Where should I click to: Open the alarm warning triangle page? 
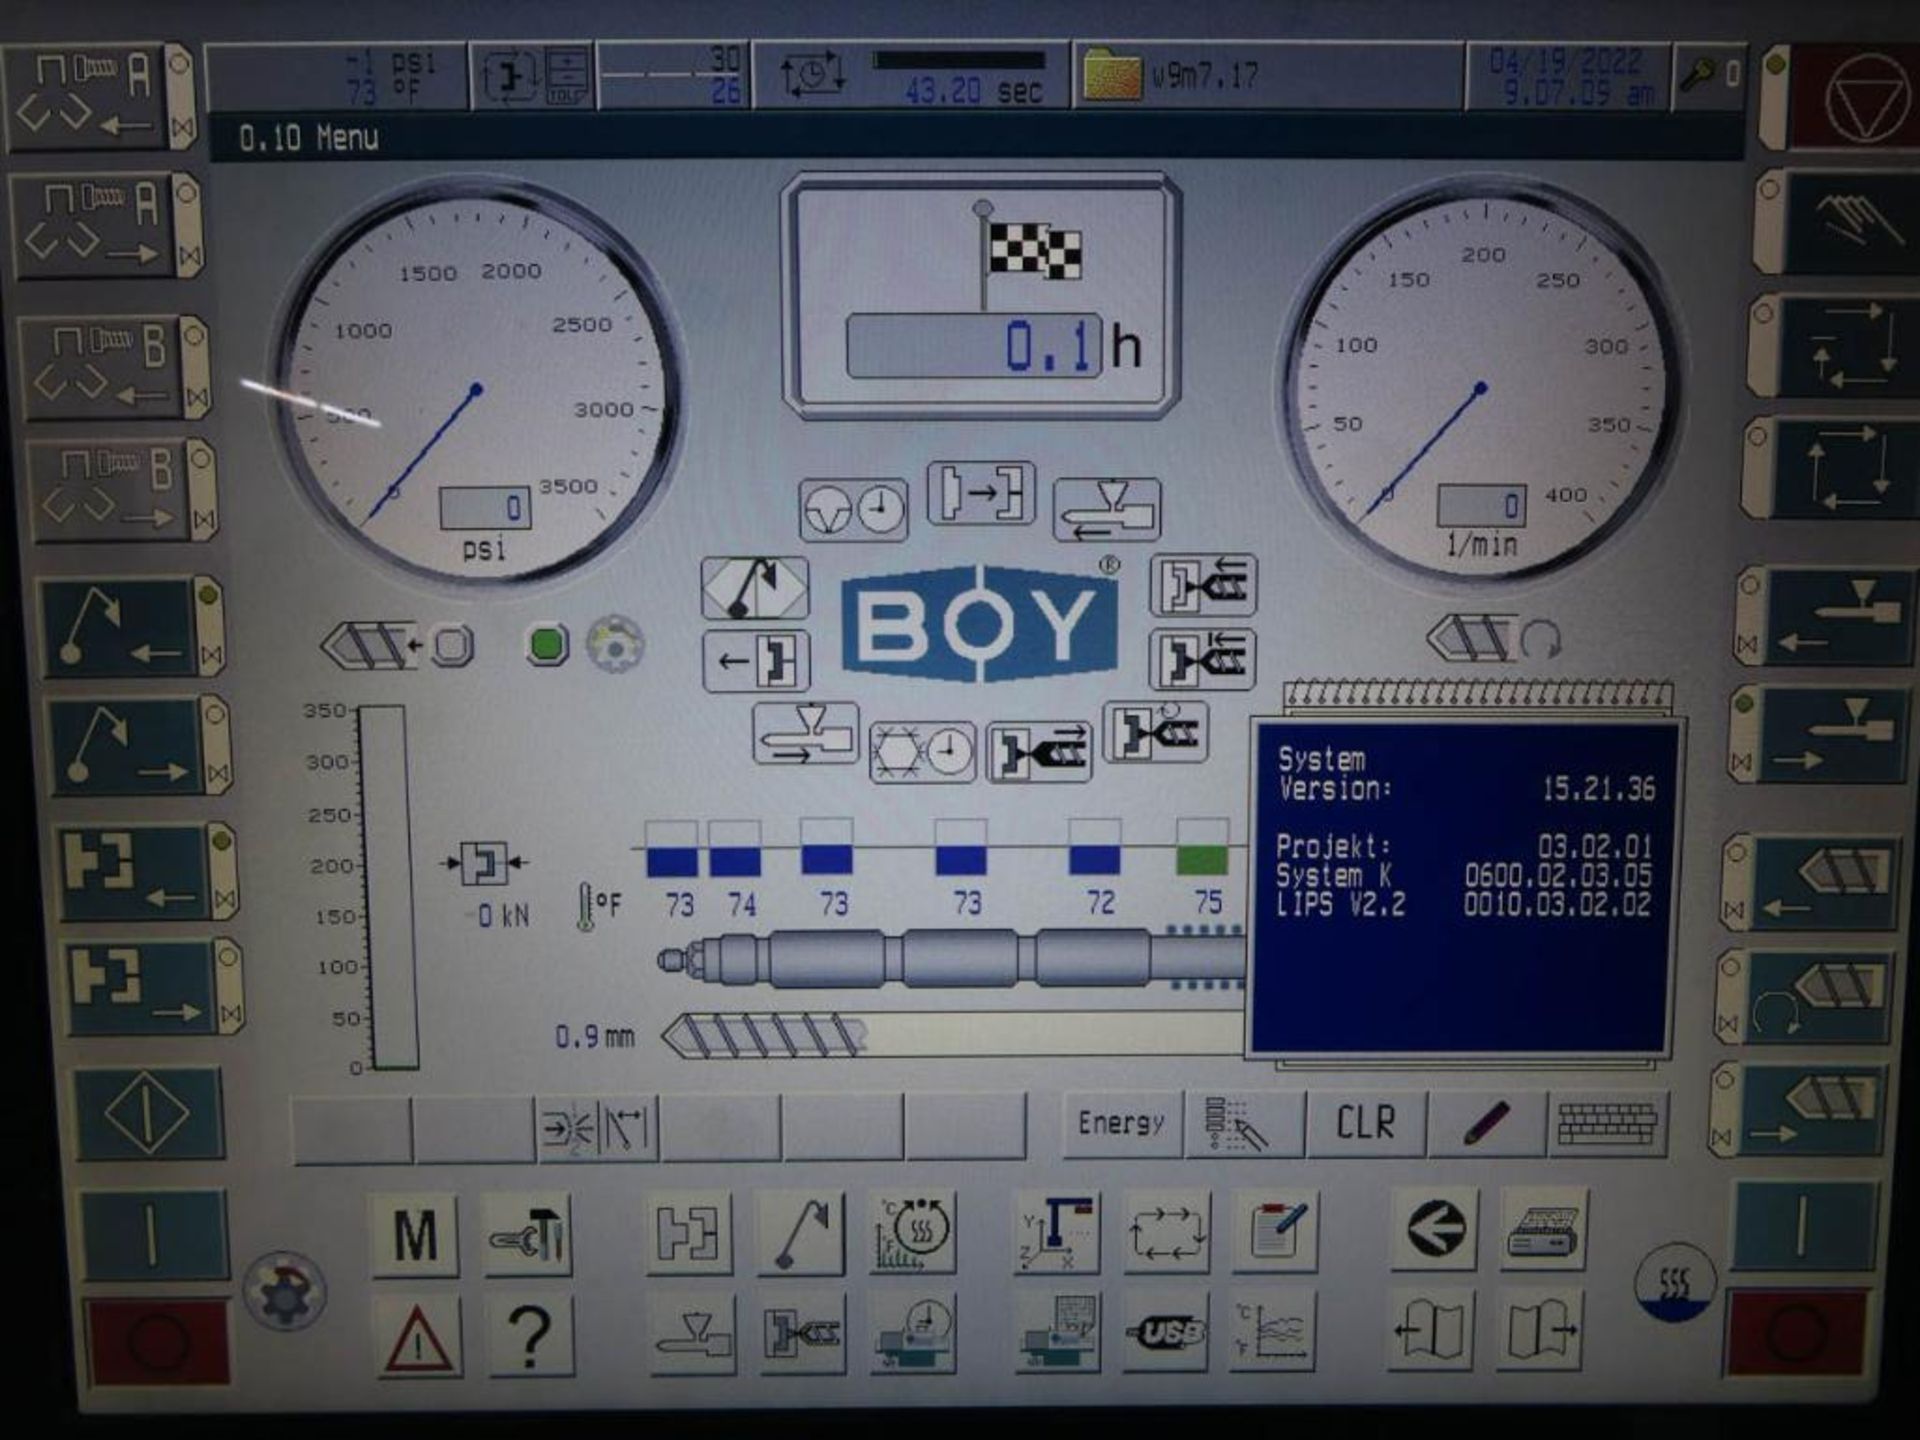tap(418, 1337)
